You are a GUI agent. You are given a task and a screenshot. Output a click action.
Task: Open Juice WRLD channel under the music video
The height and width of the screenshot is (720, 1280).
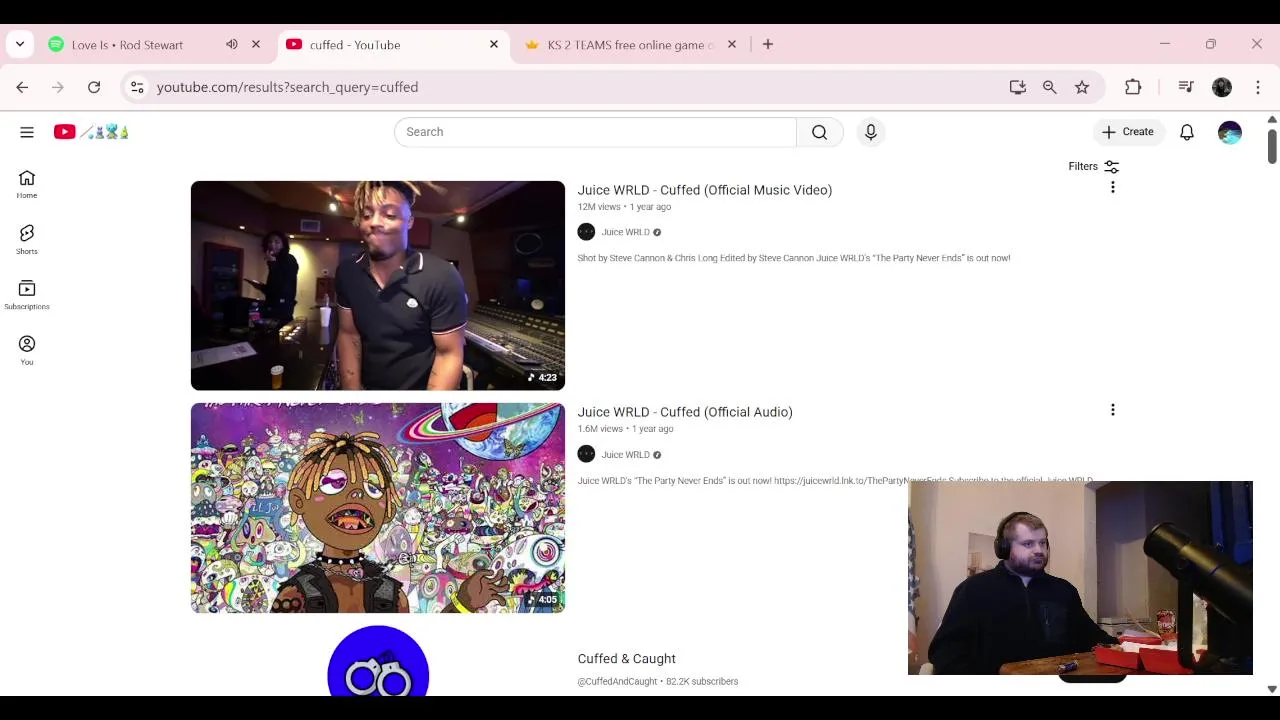(625, 232)
